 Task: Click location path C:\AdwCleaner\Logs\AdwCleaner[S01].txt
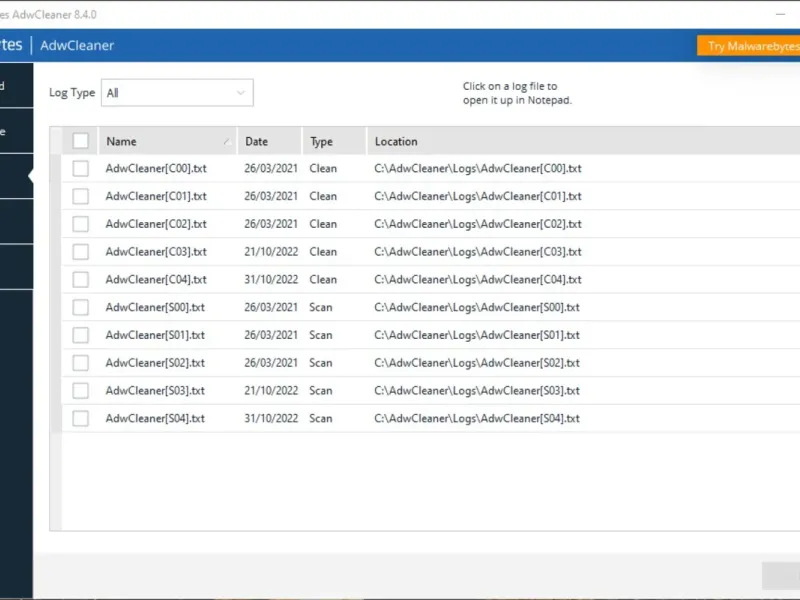(477, 335)
